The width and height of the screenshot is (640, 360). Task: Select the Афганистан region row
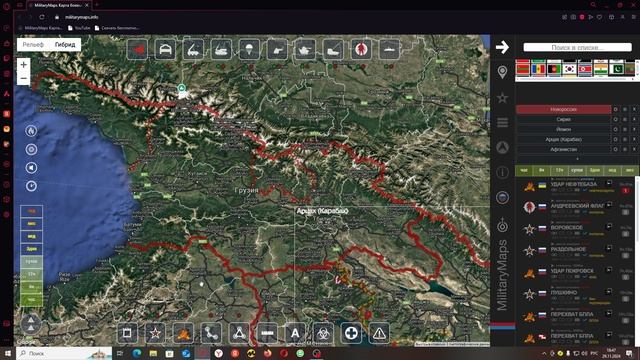coord(563,149)
